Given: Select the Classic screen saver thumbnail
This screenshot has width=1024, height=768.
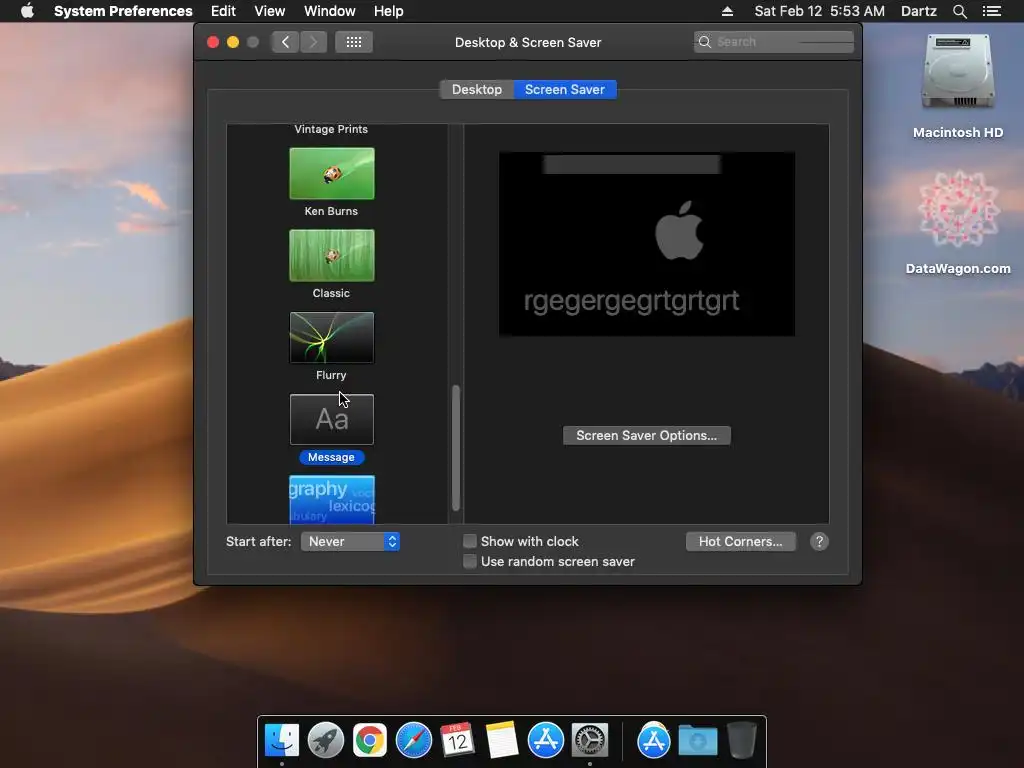Looking at the screenshot, I should (x=332, y=255).
